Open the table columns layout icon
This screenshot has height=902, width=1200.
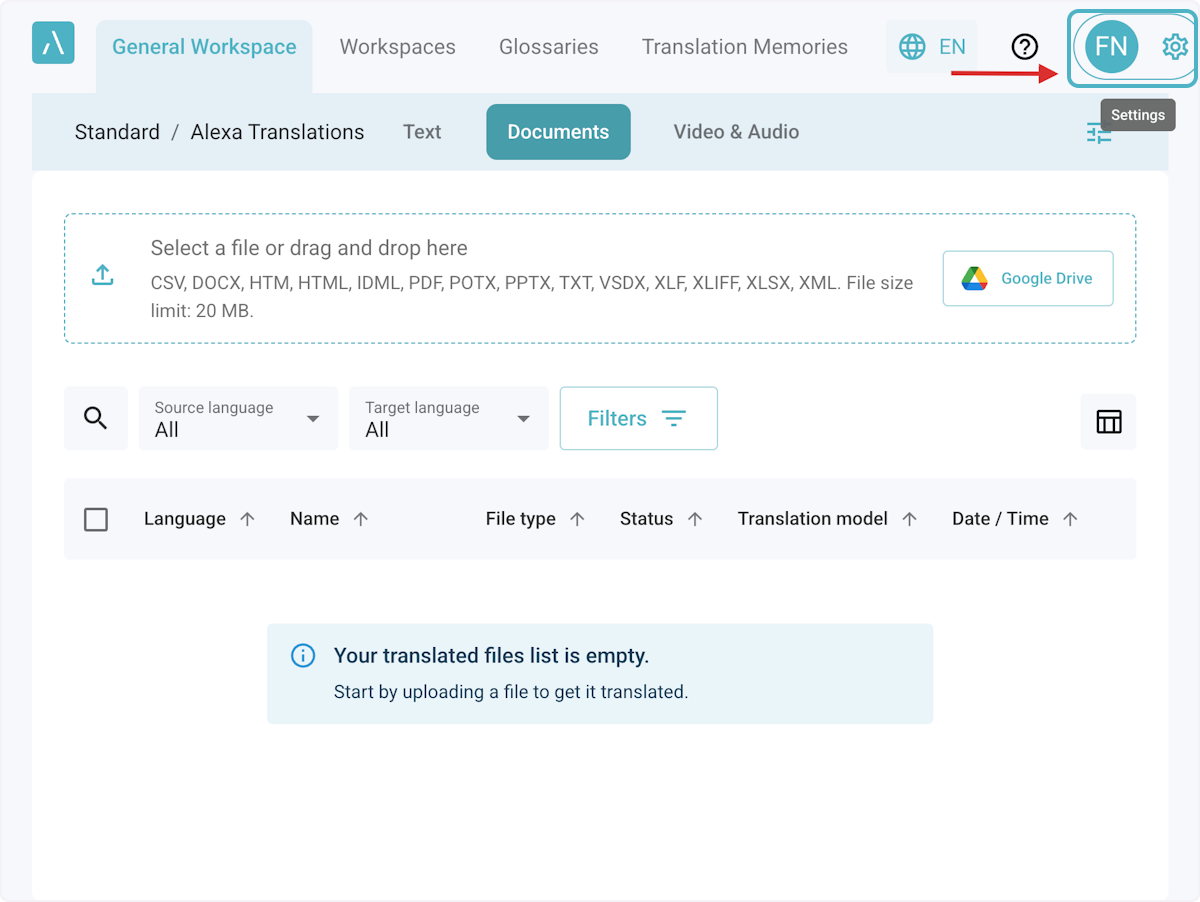click(1108, 422)
